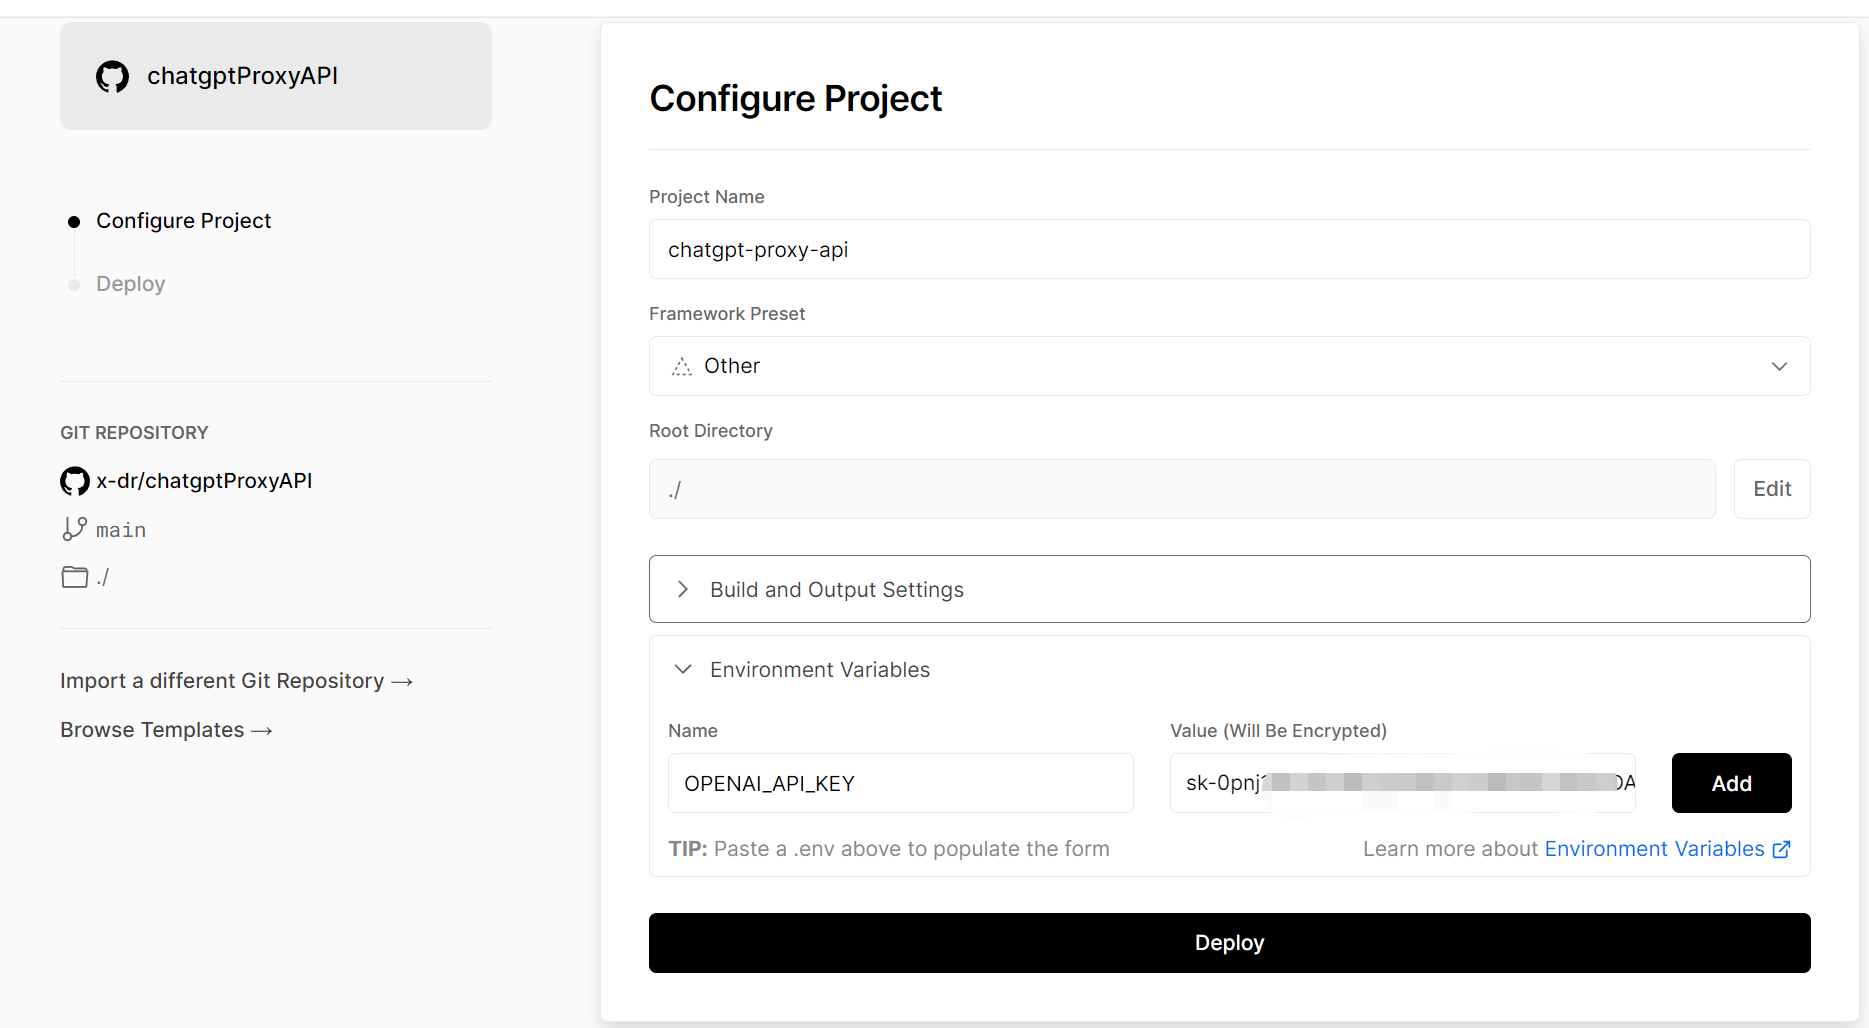Click the main branch name text
This screenshot has height=1028, width=1869.
point(121,530)
